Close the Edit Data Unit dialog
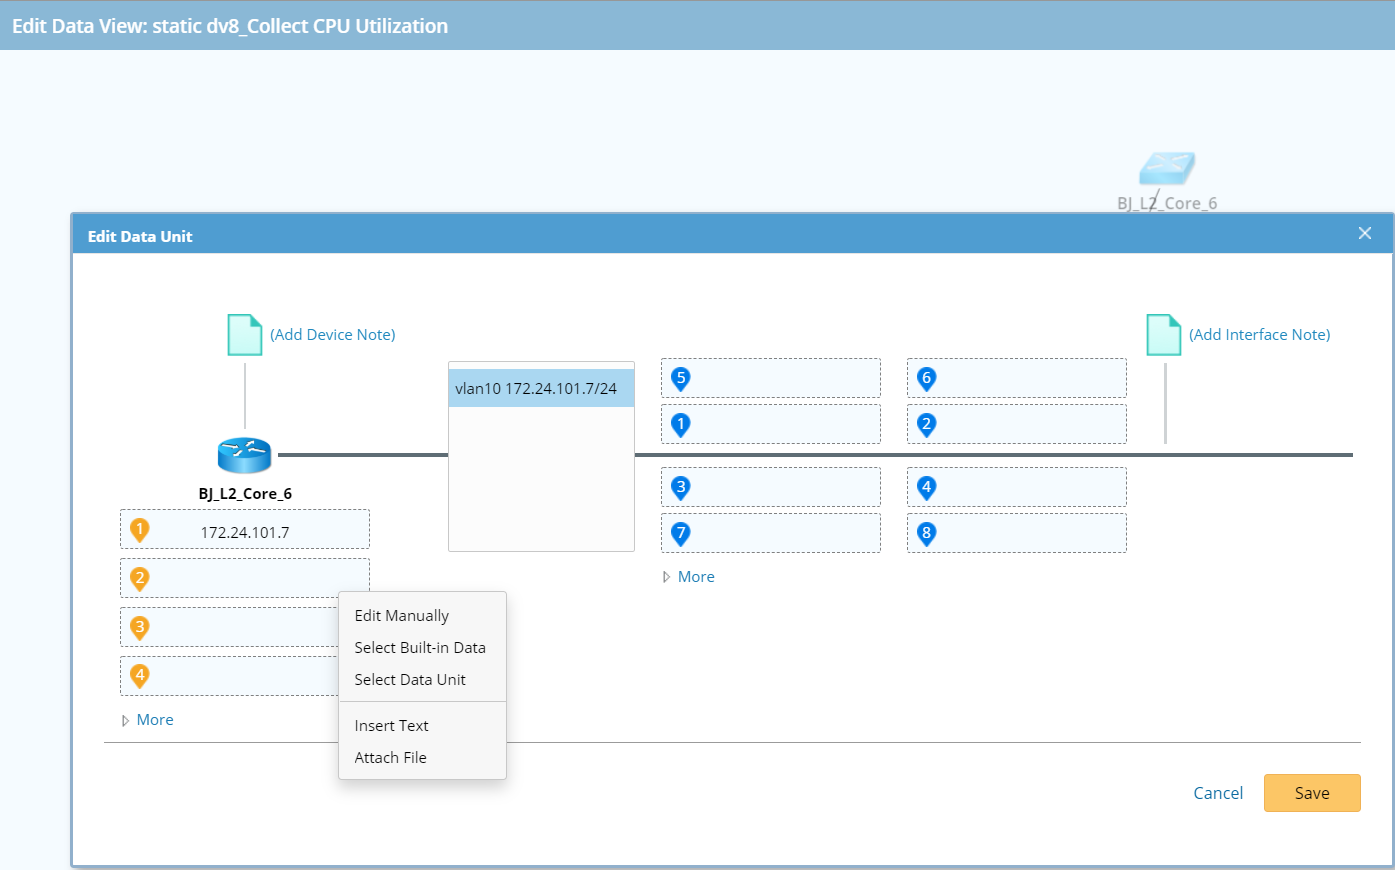1395x870 pixels. tap(1365, 233)
